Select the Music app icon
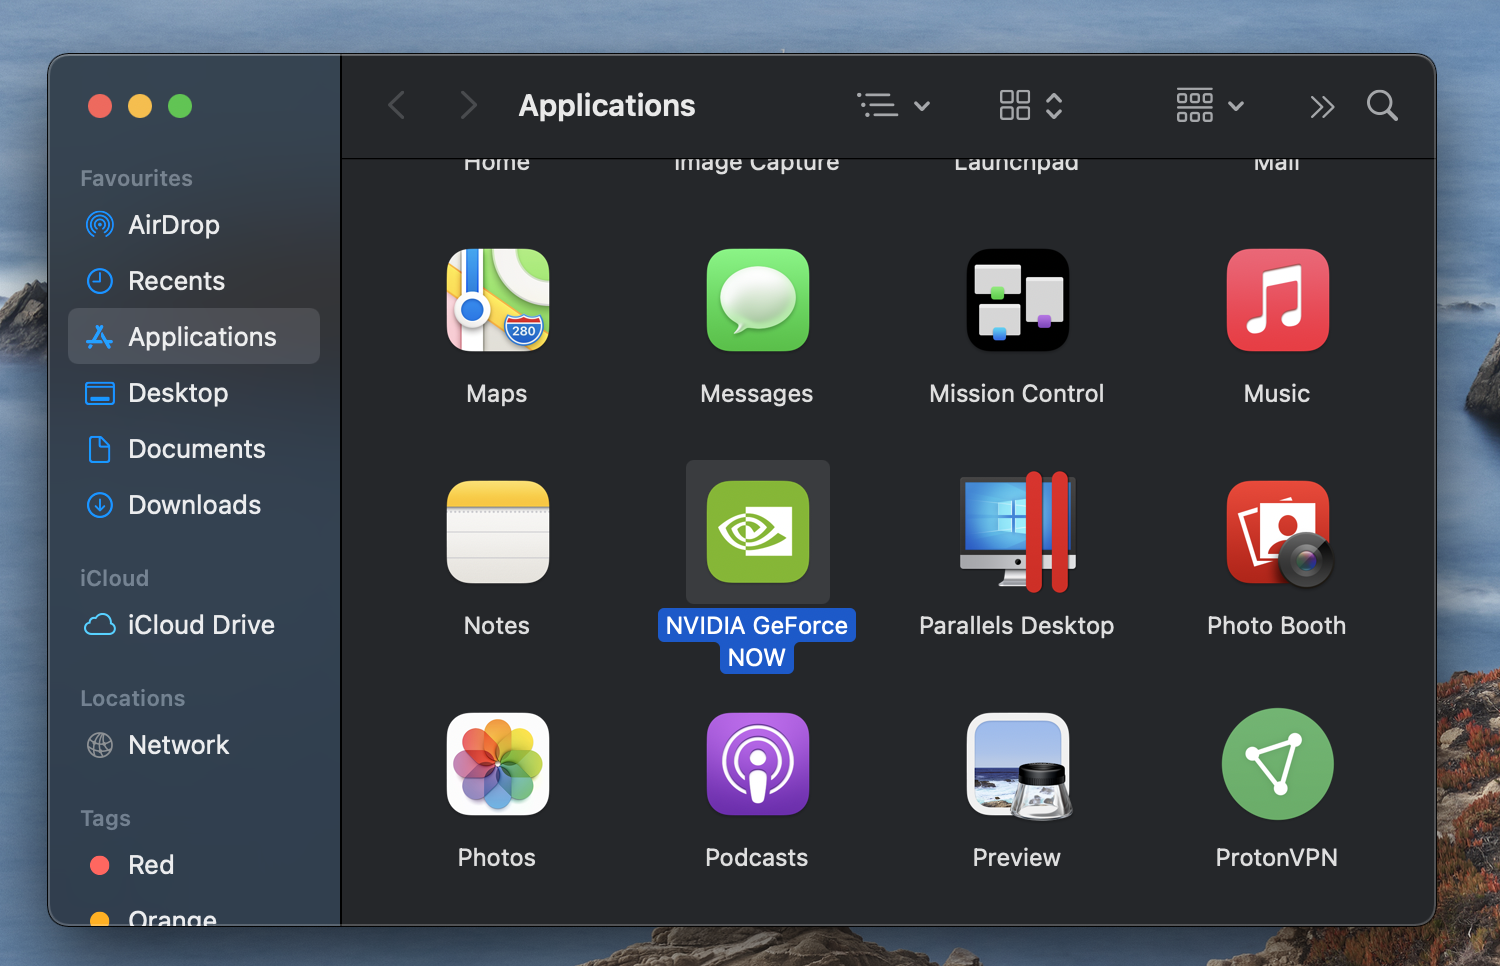 [1277, 300]
